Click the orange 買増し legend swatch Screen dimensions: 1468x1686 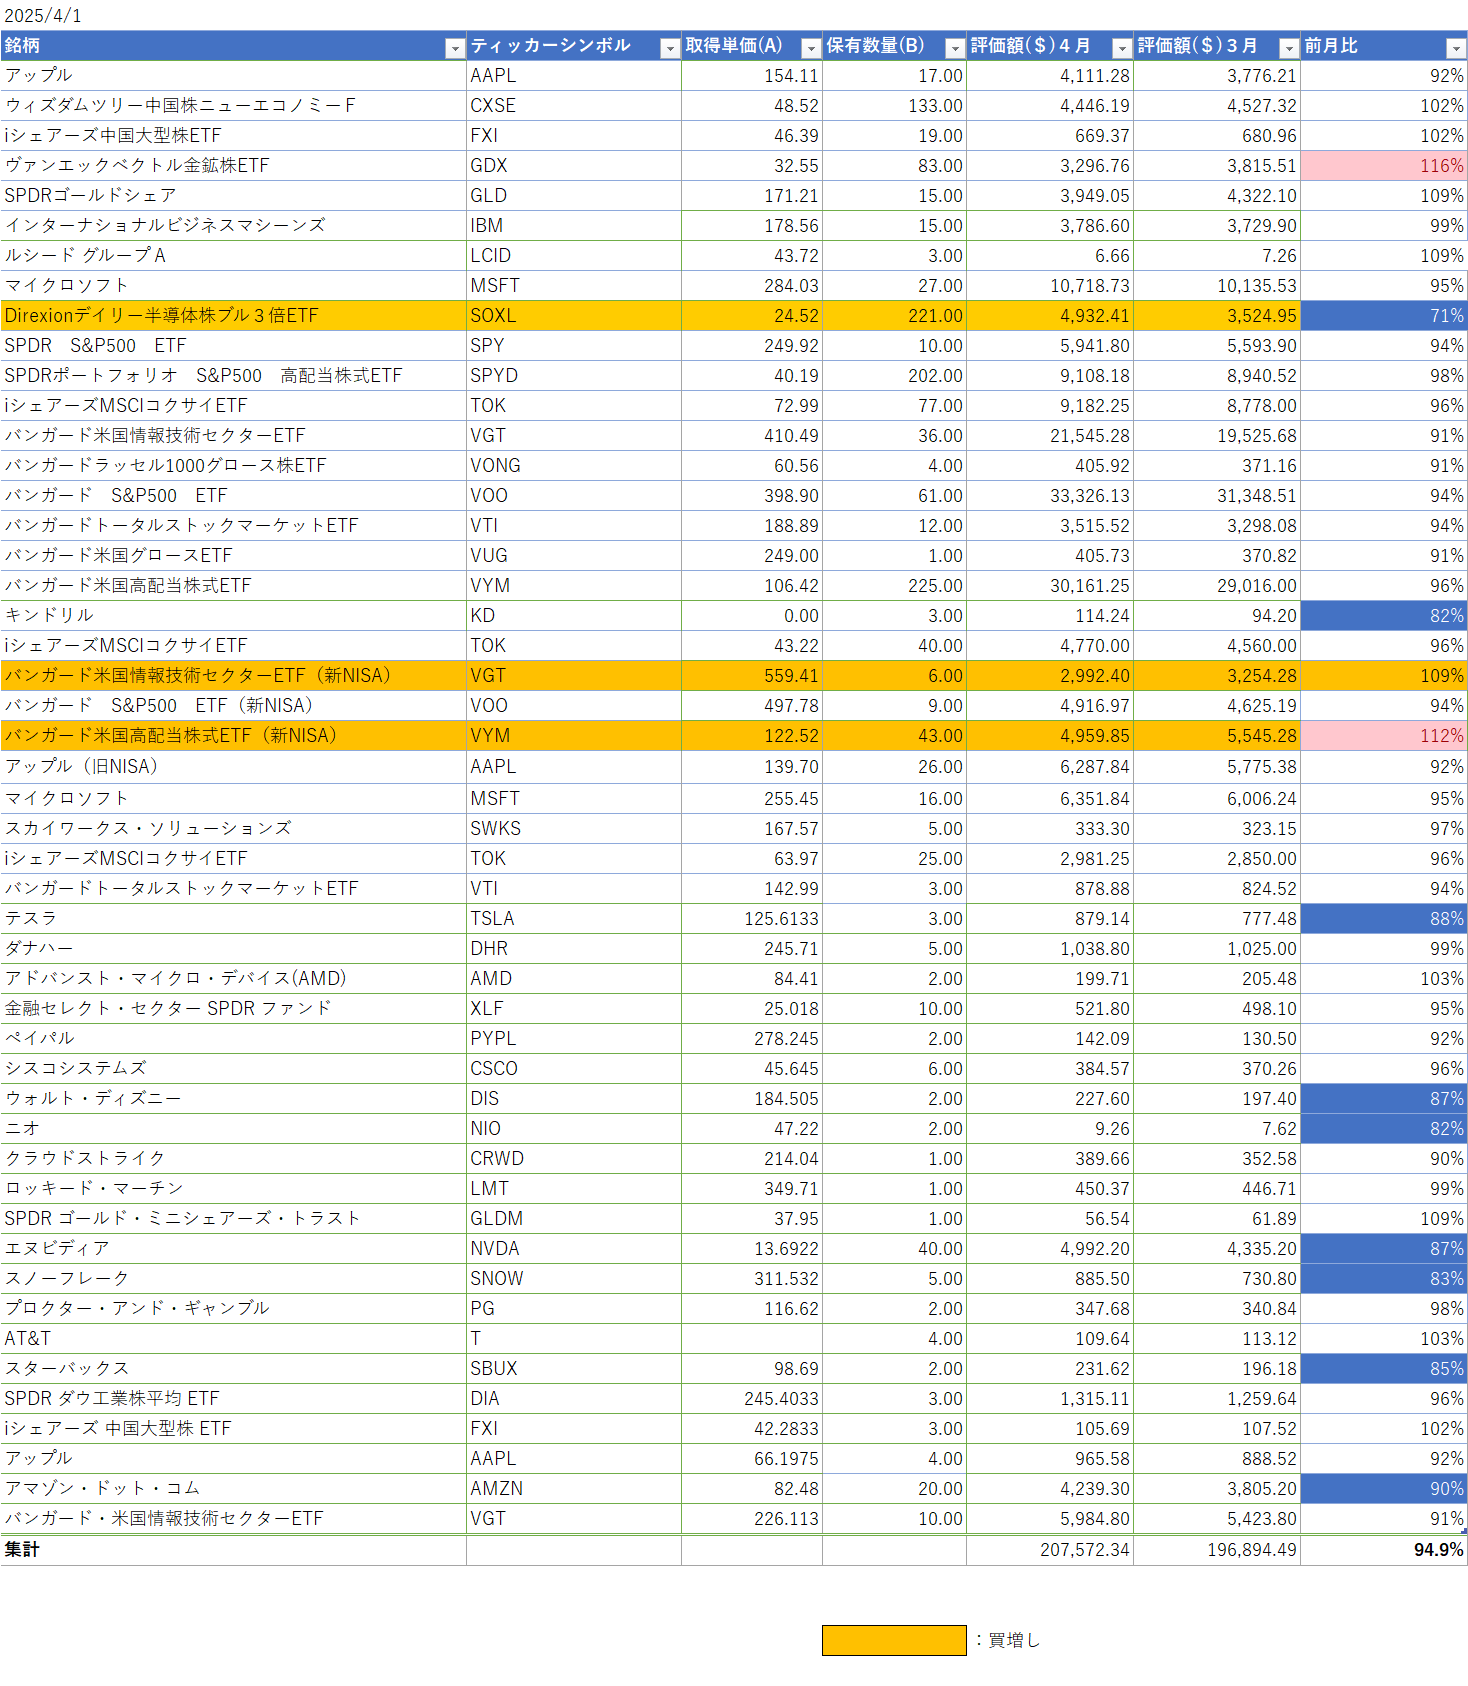coord(894,1640)
